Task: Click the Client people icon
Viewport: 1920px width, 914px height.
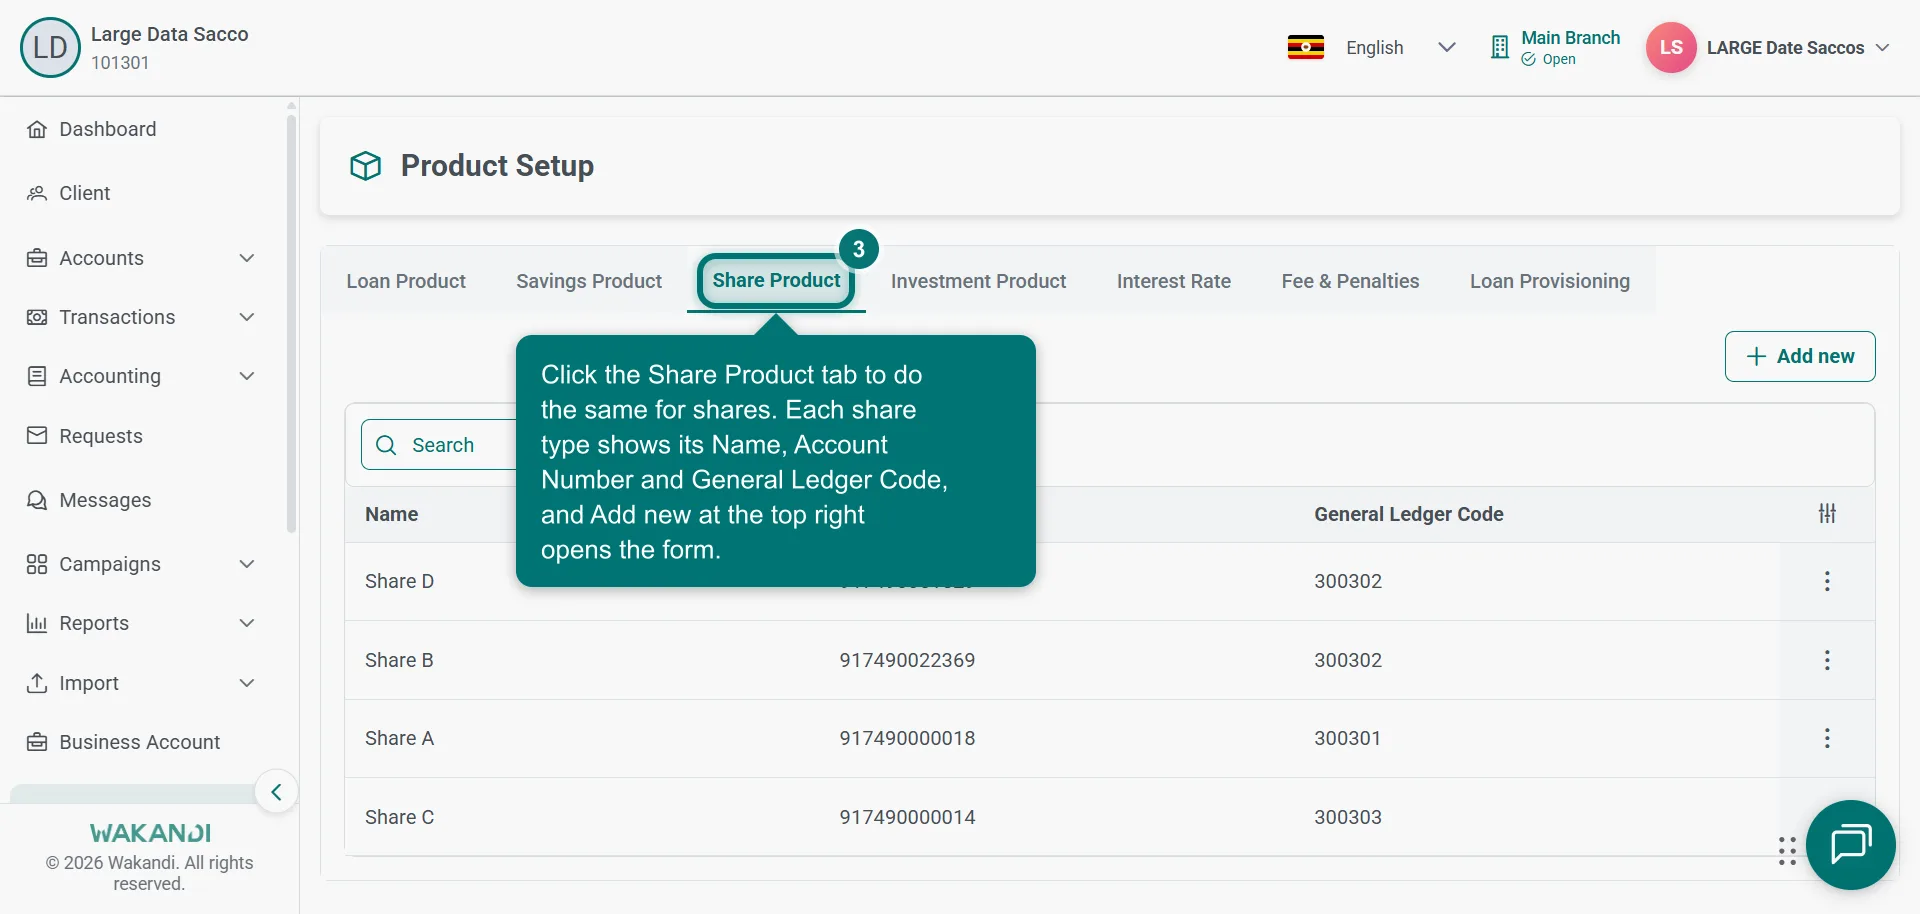Action: (x=37, y=193)
